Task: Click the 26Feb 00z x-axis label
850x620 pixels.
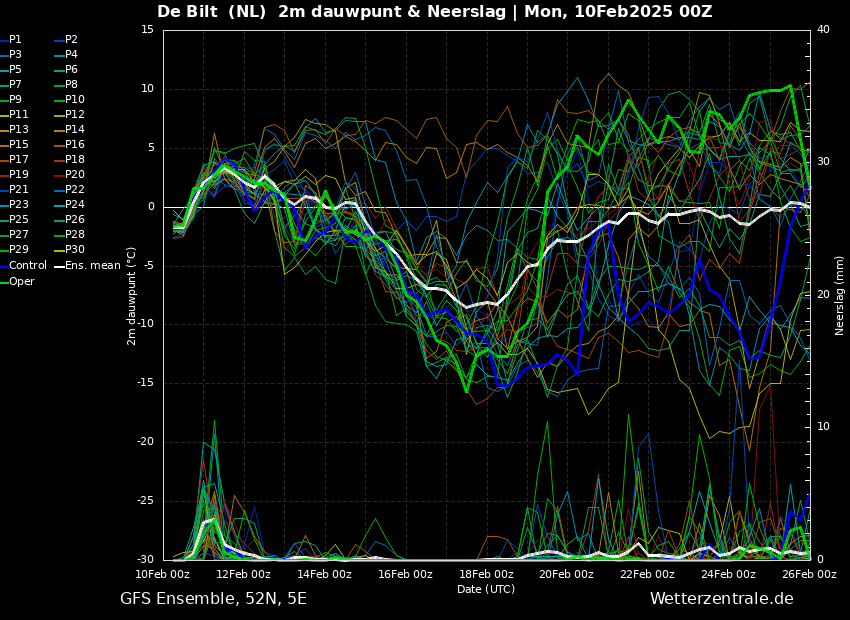Action: tap(809, 574)
